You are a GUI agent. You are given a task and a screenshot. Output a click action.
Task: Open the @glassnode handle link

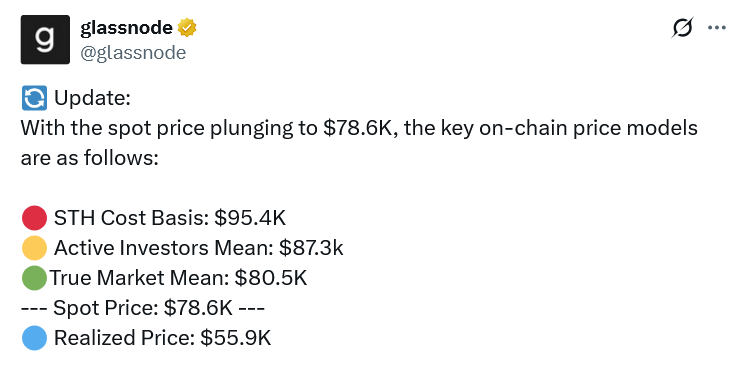[133, 52]
